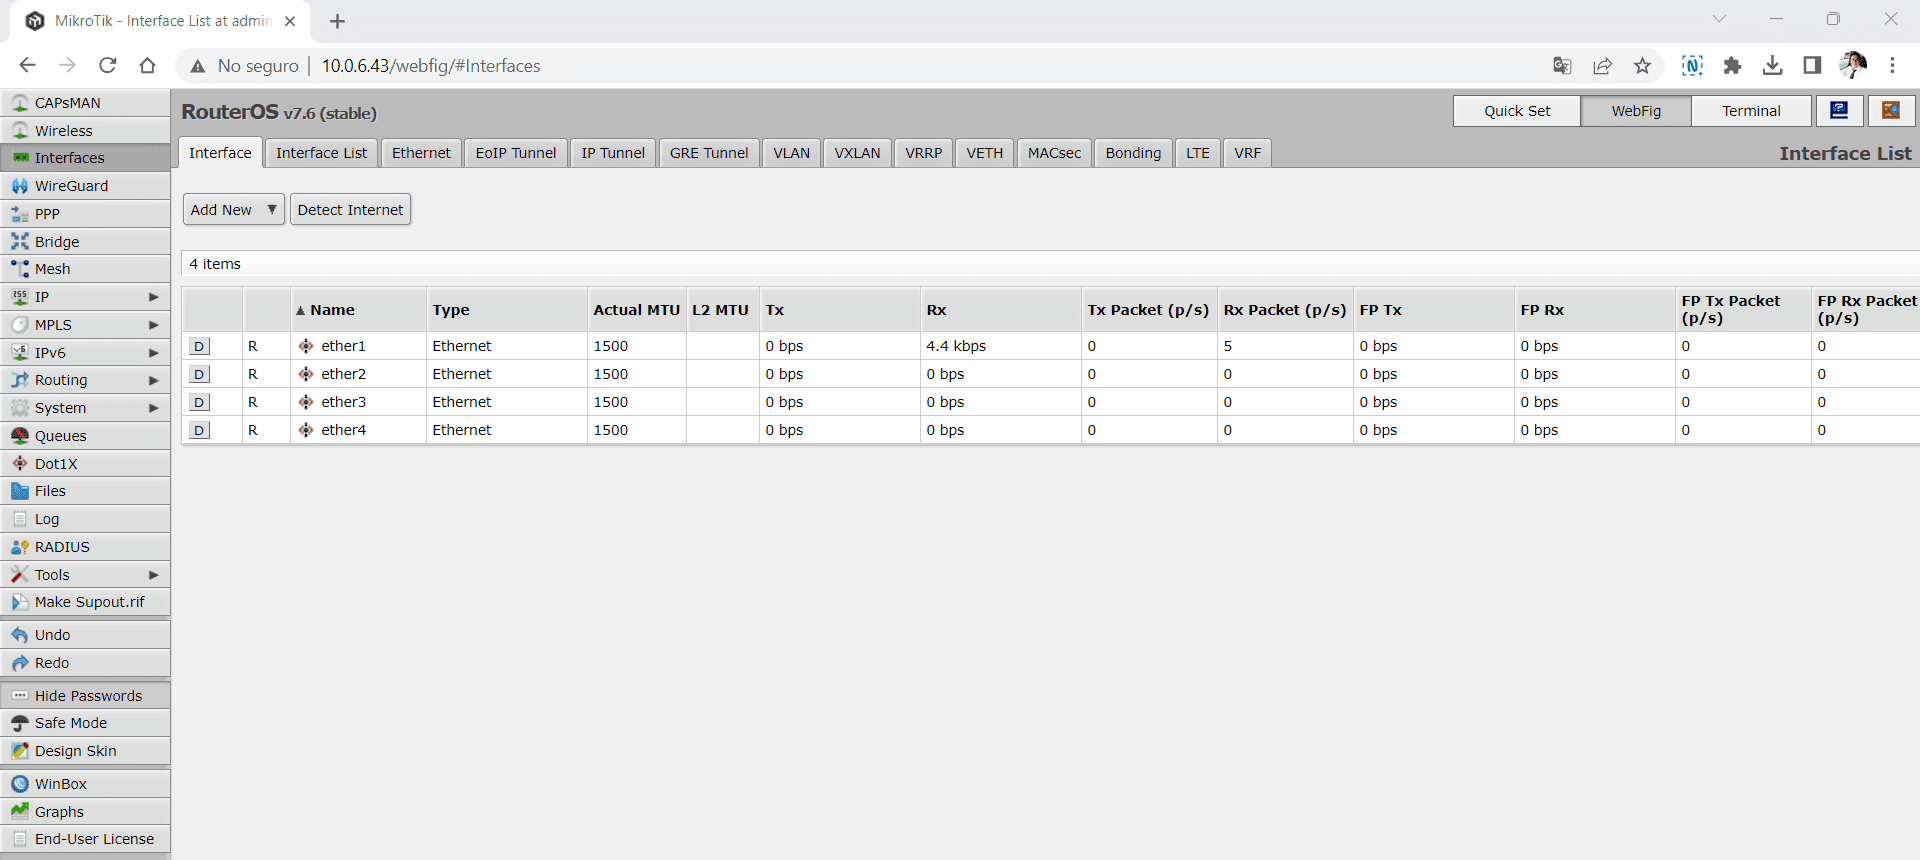1920x860 pixels.
Task: Expand the Routing submenu
Action: coord(85,380)
